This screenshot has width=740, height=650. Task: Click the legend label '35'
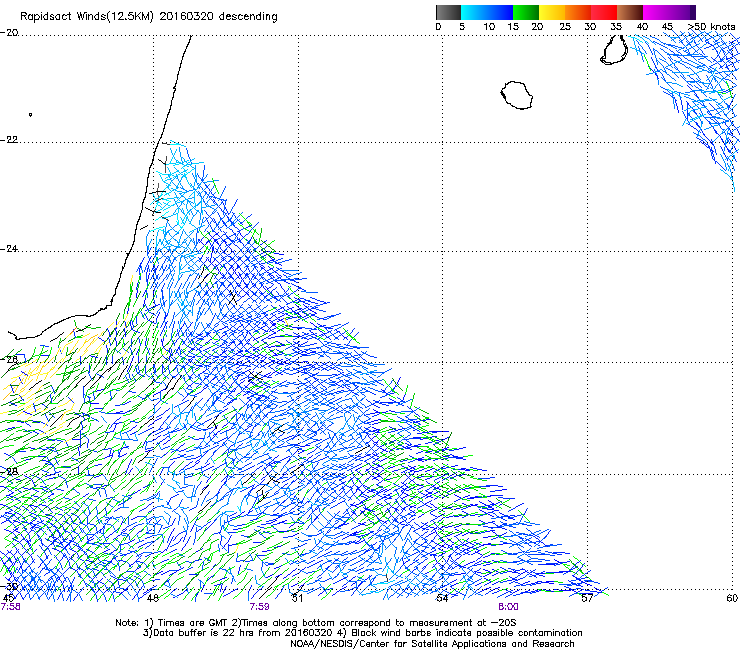point(616,27)
